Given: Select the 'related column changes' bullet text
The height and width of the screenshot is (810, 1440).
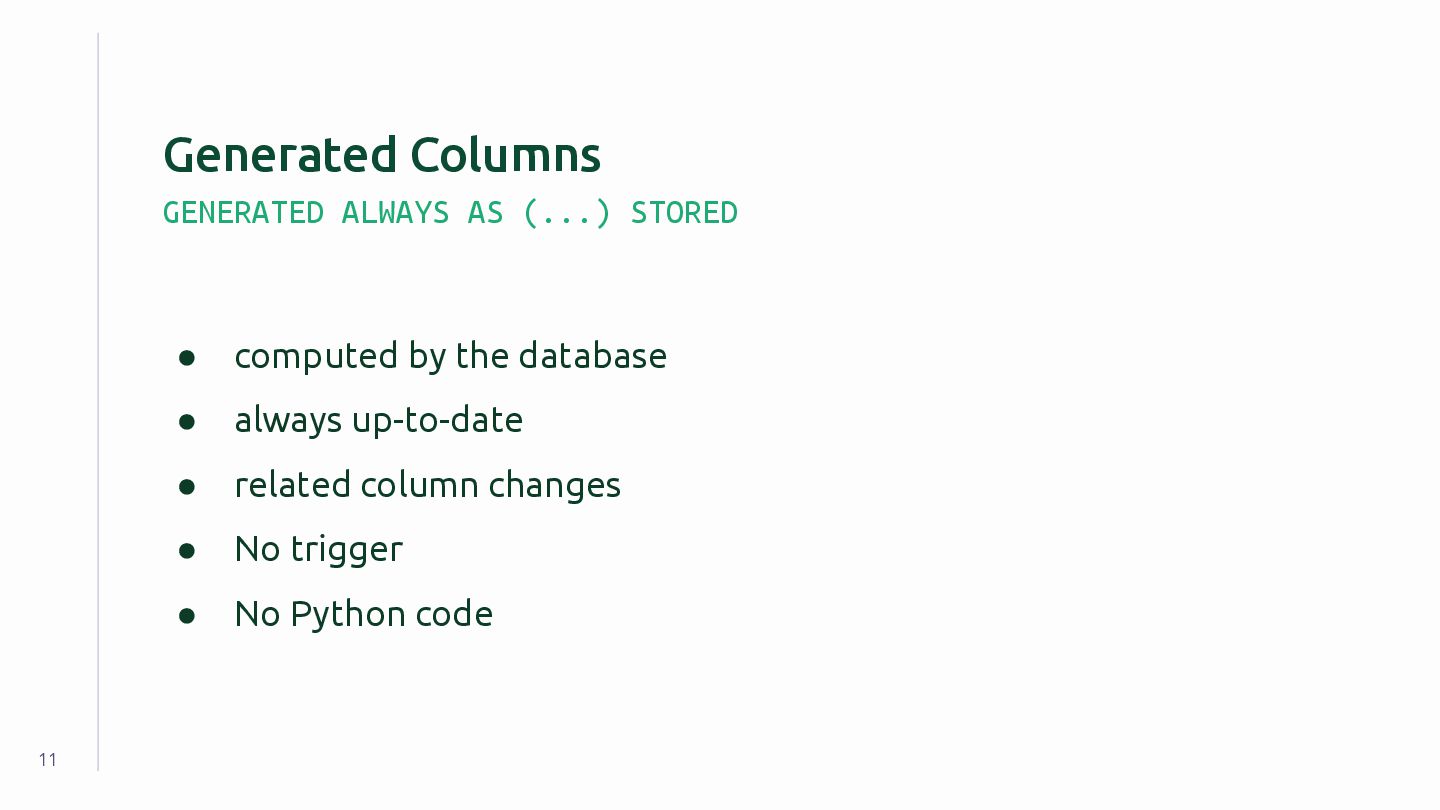Looking at the screenshot, I should pos(427,485).
